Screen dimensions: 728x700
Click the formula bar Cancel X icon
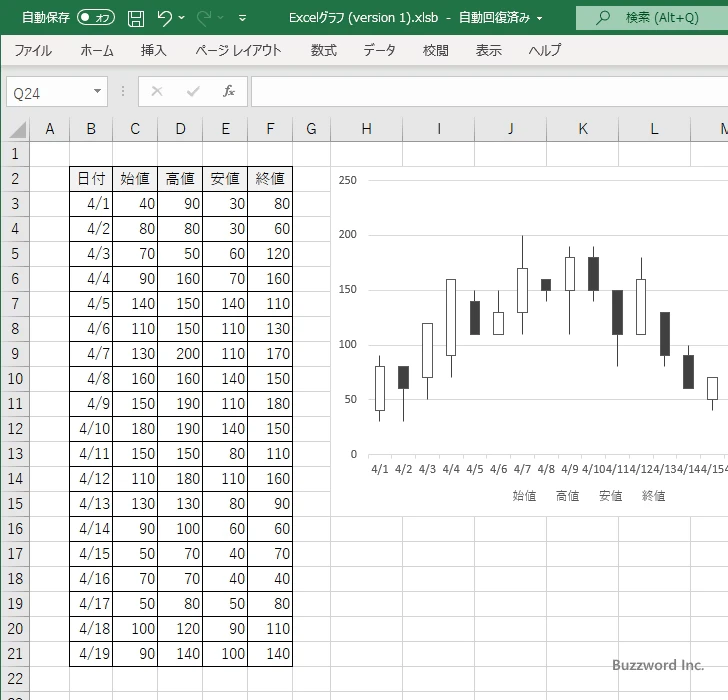coord(157,91)
